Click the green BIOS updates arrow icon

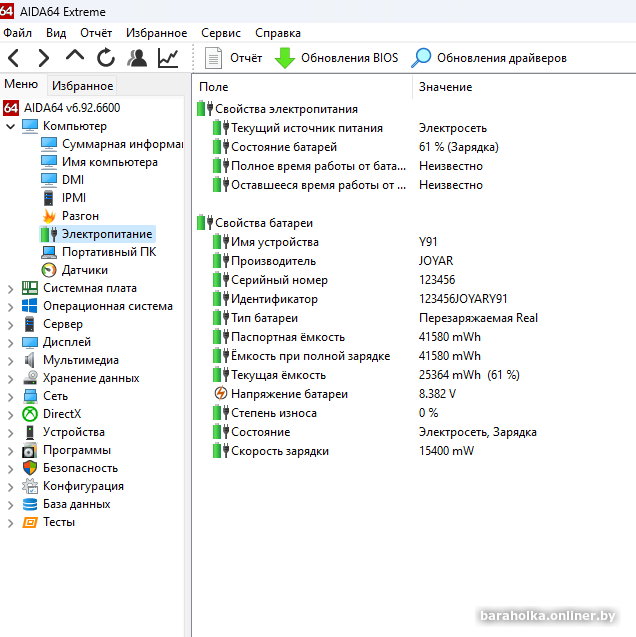(x=285, y=58)
